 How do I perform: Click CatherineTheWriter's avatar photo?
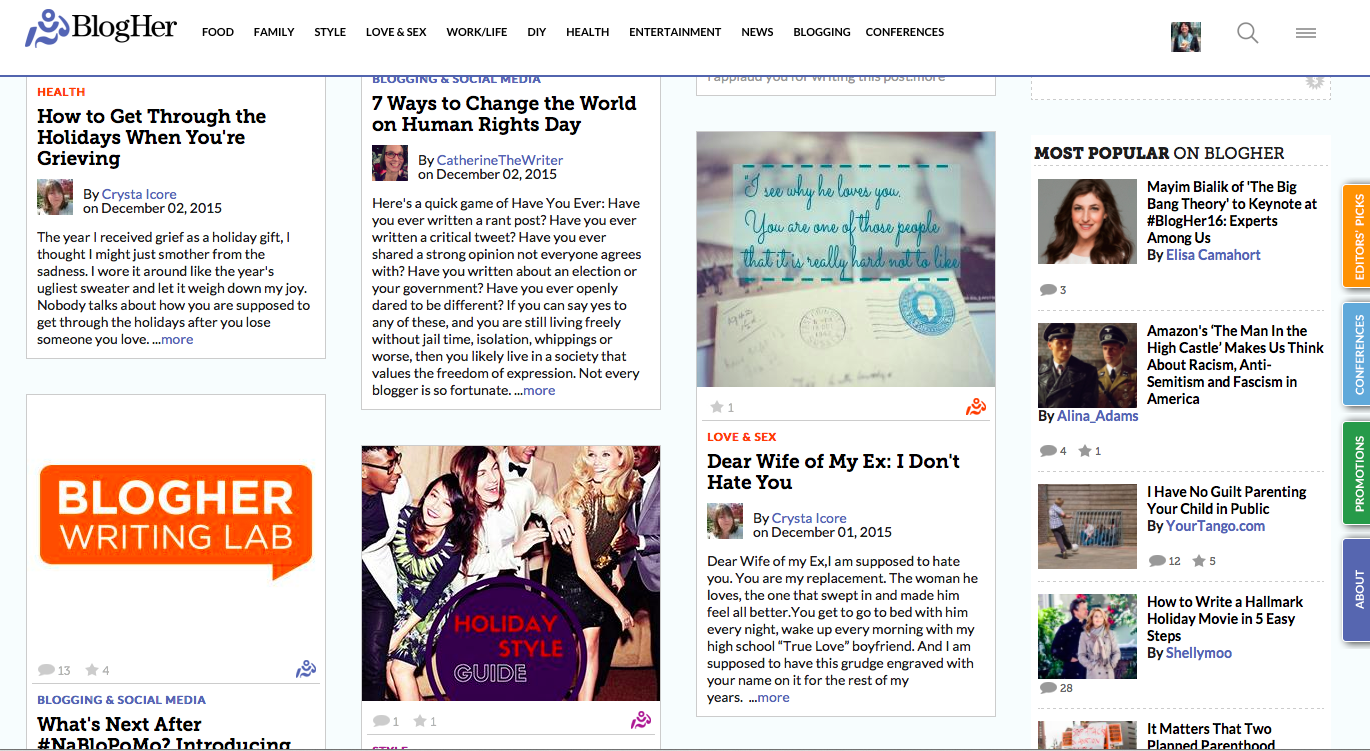pyautogui.click(x=390, y=163)
